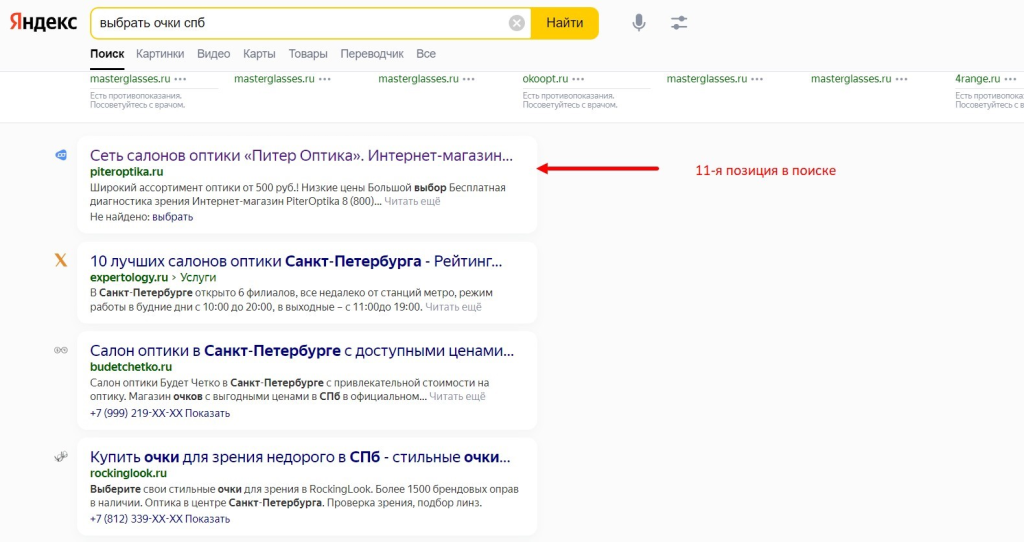Open the Все tab
Viewport: 1024px width, 542px height.
pos(426,54)
